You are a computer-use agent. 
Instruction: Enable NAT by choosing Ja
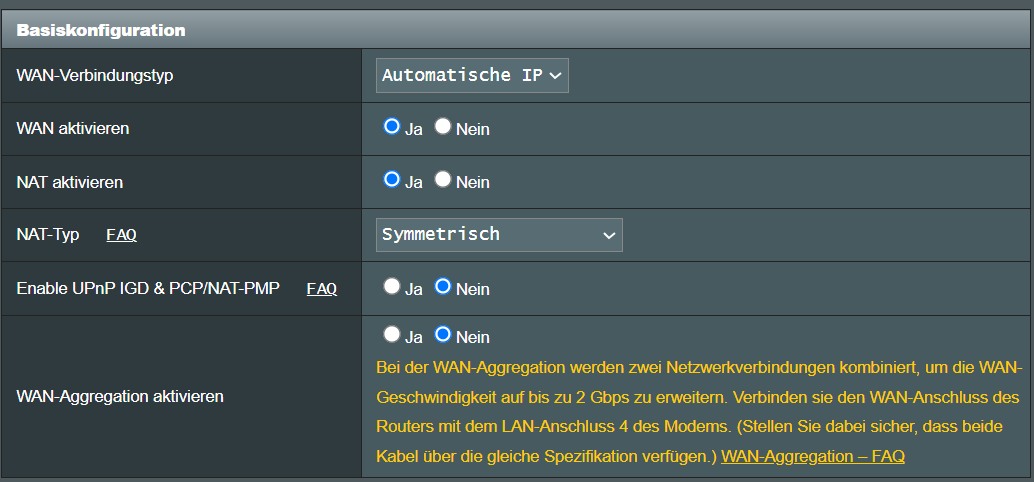pyautogui.click(x=392, y=179)
